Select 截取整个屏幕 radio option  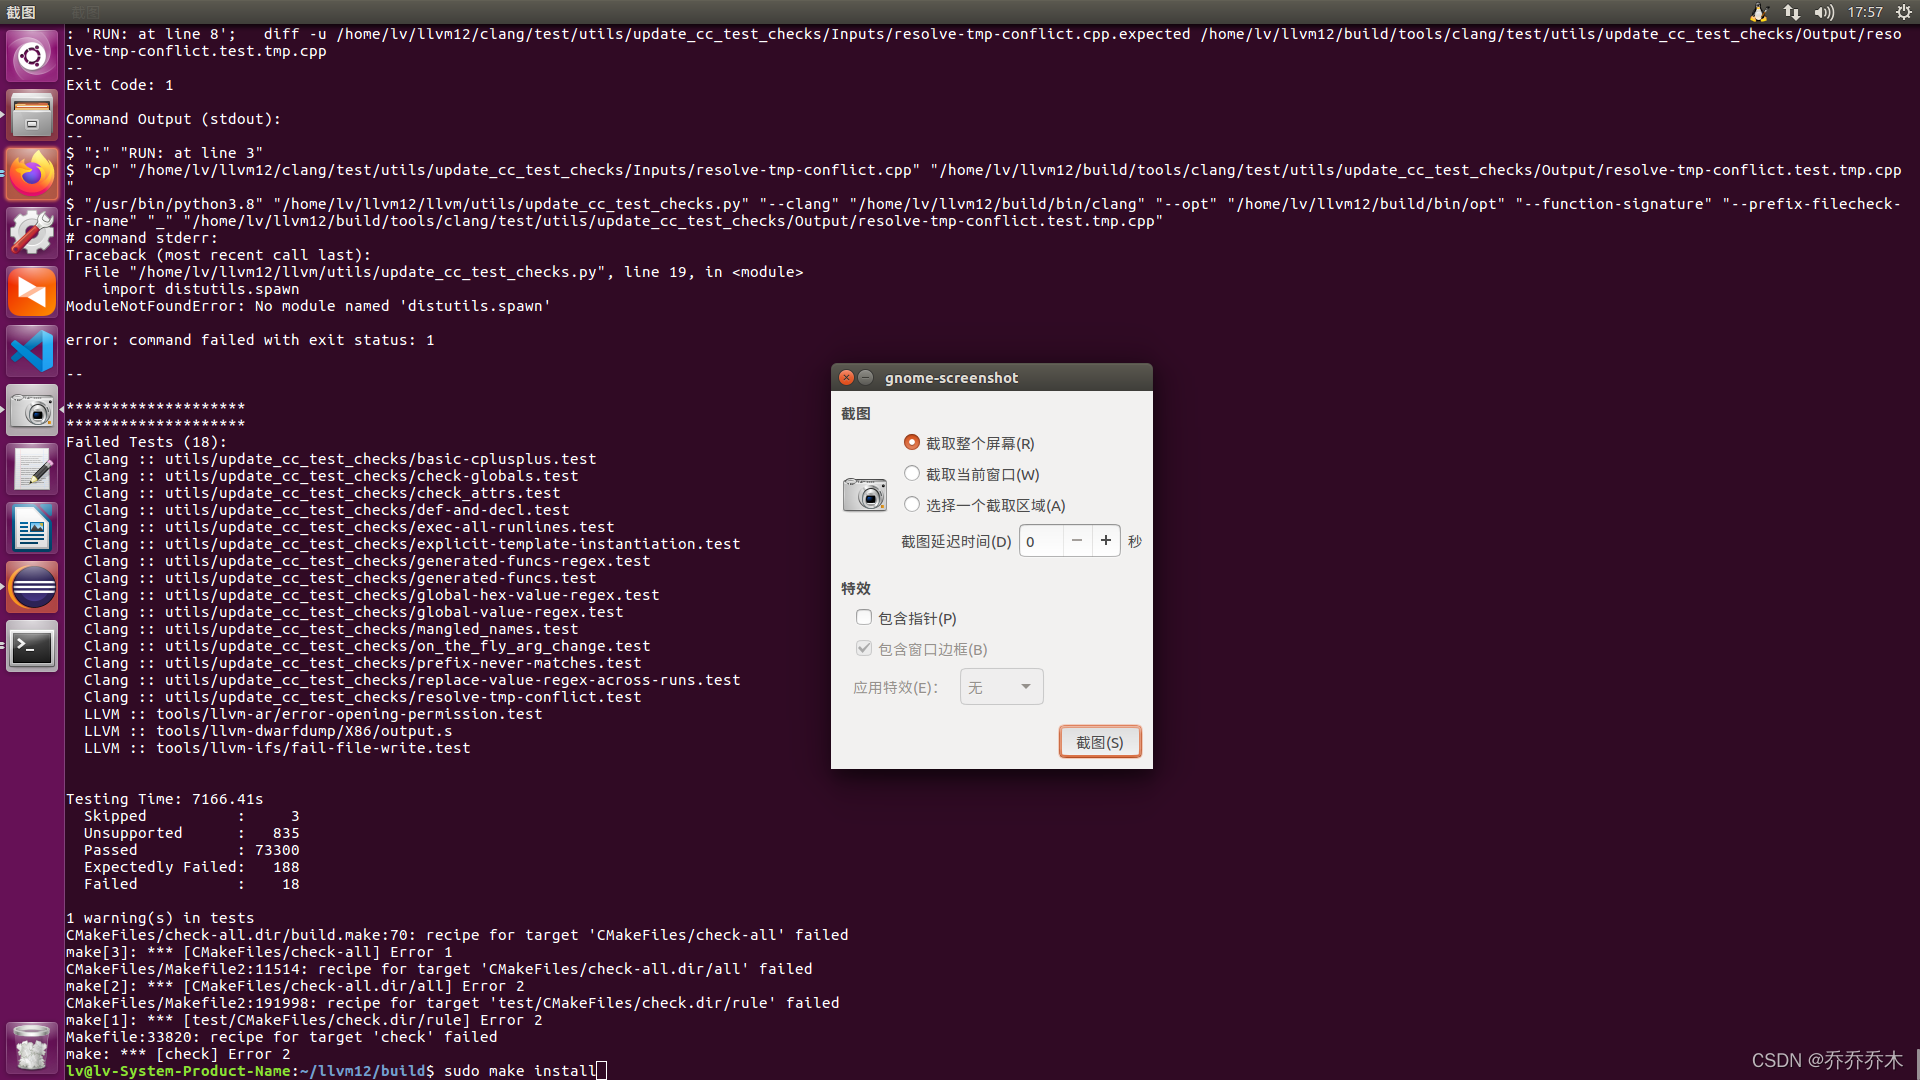(x=912, y=442)
